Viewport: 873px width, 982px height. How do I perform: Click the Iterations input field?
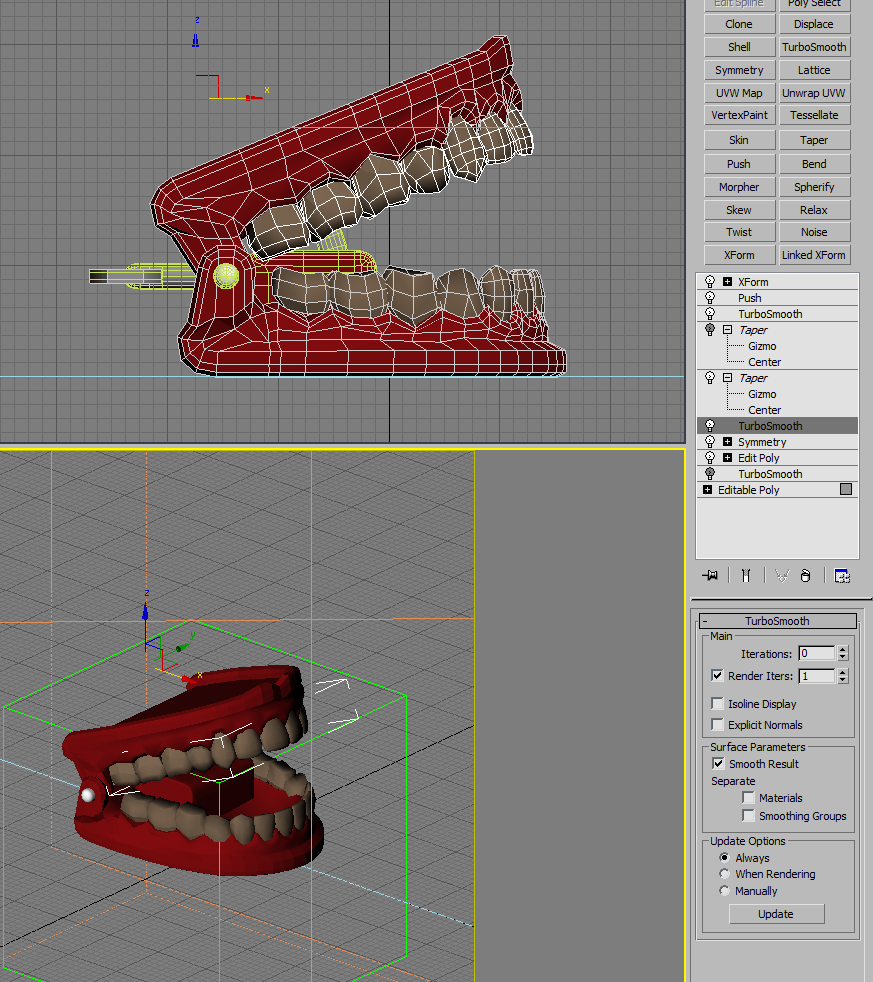(816, 653)
